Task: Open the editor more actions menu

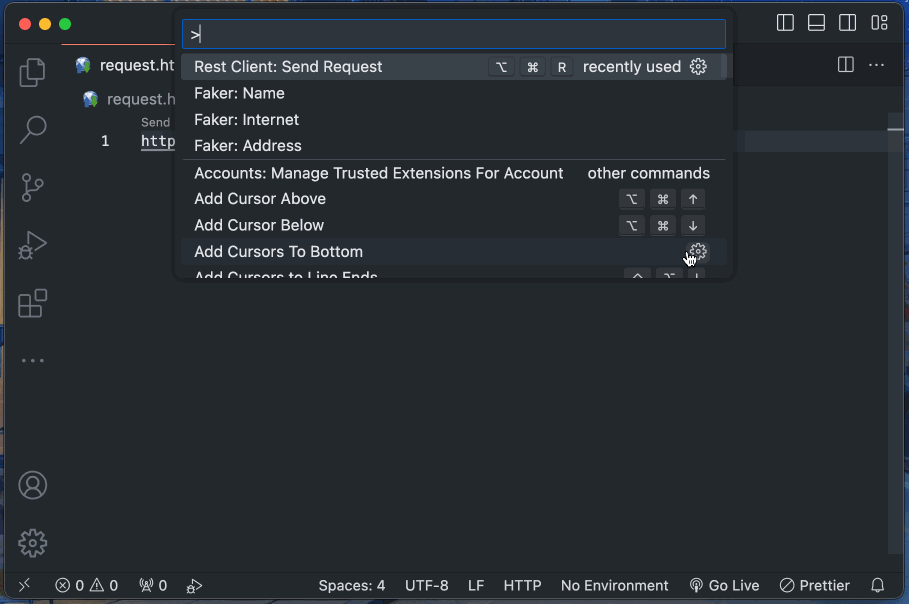Action: coord(876,64)
